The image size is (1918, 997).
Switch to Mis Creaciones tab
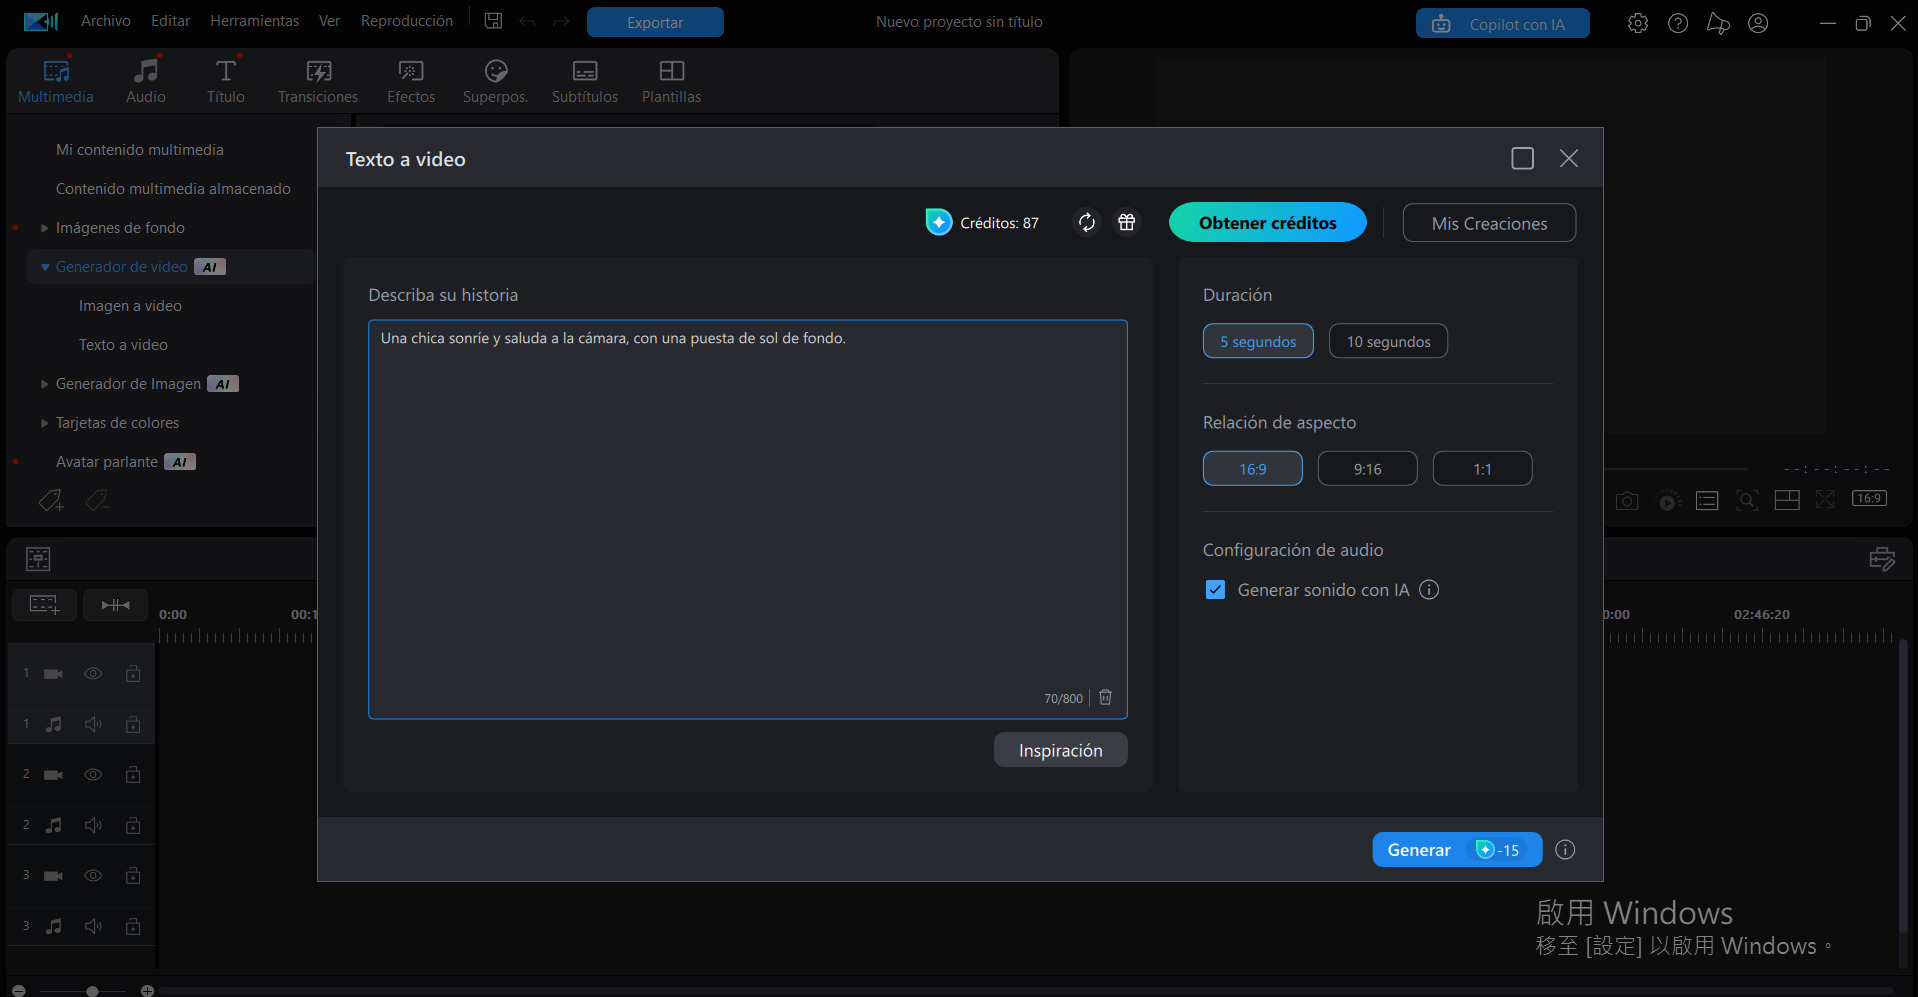1488,222
